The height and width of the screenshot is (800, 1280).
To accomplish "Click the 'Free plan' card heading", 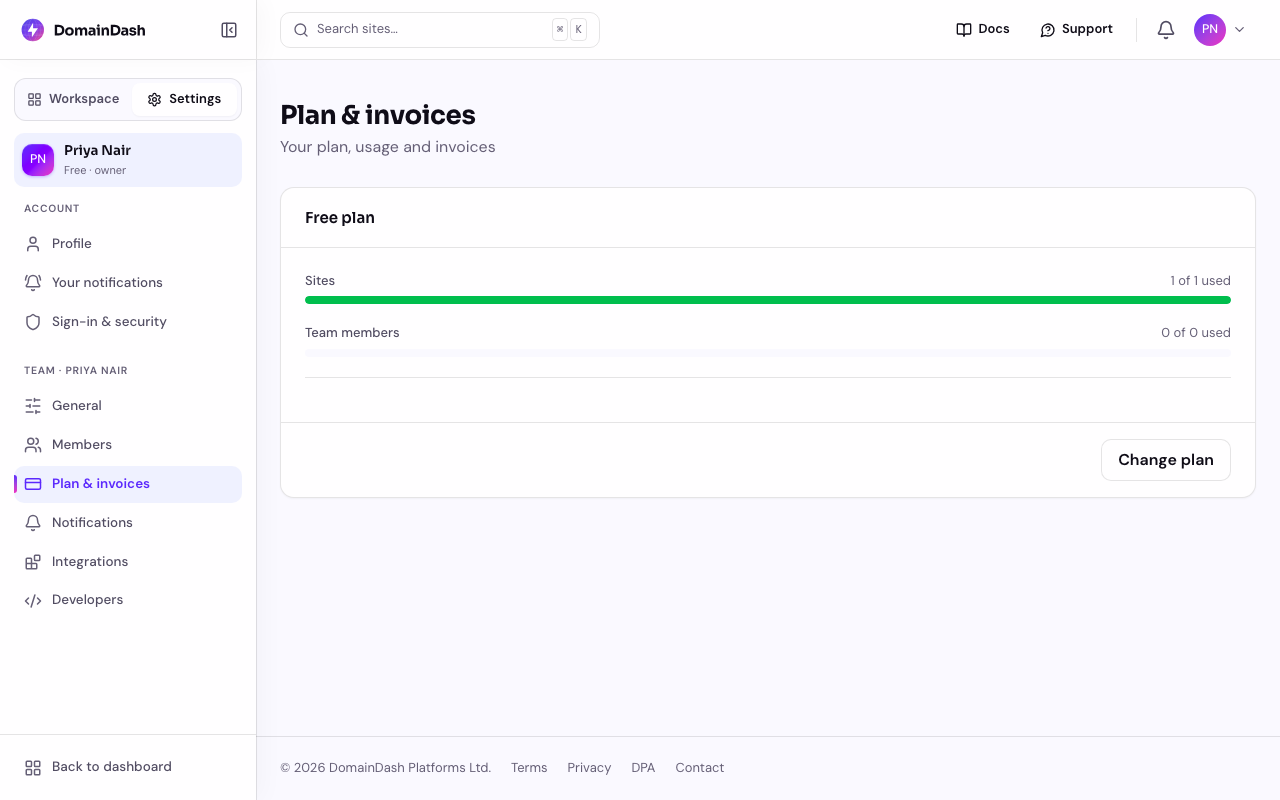I will [x=340, y=218].
